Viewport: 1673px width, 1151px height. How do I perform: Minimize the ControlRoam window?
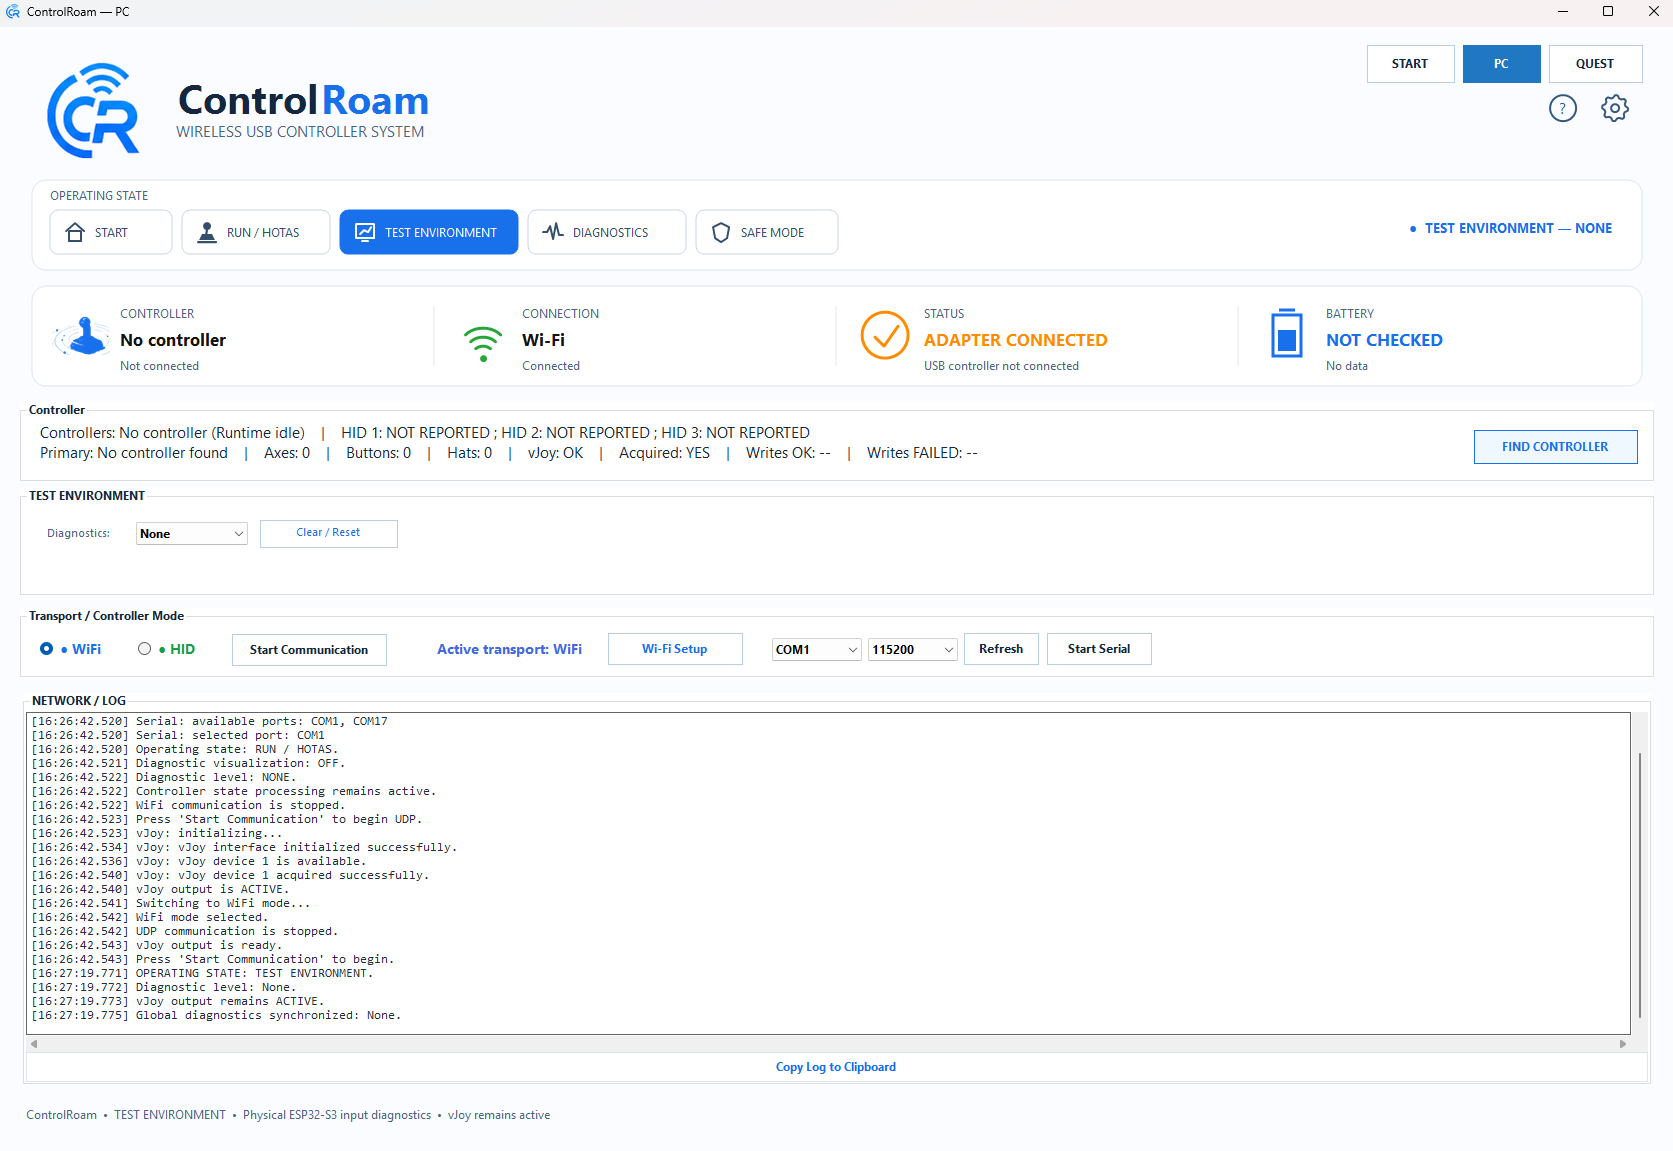click(x=1562, y=12)
